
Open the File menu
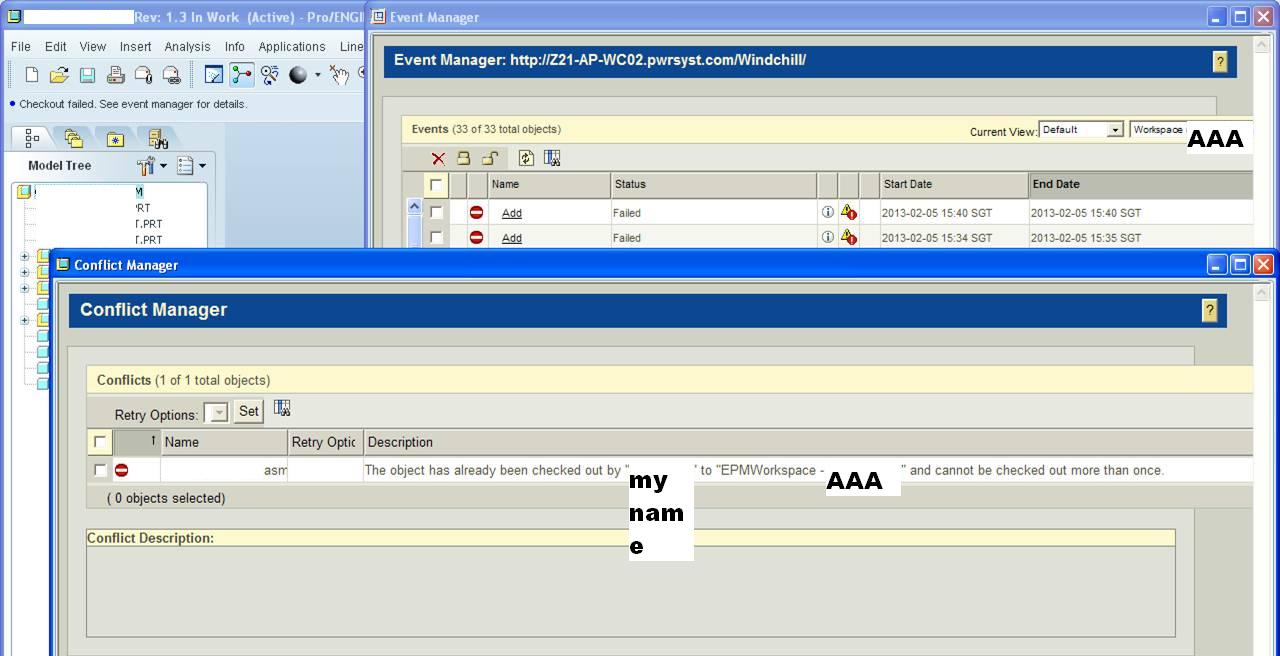click(x=21, y=46)
